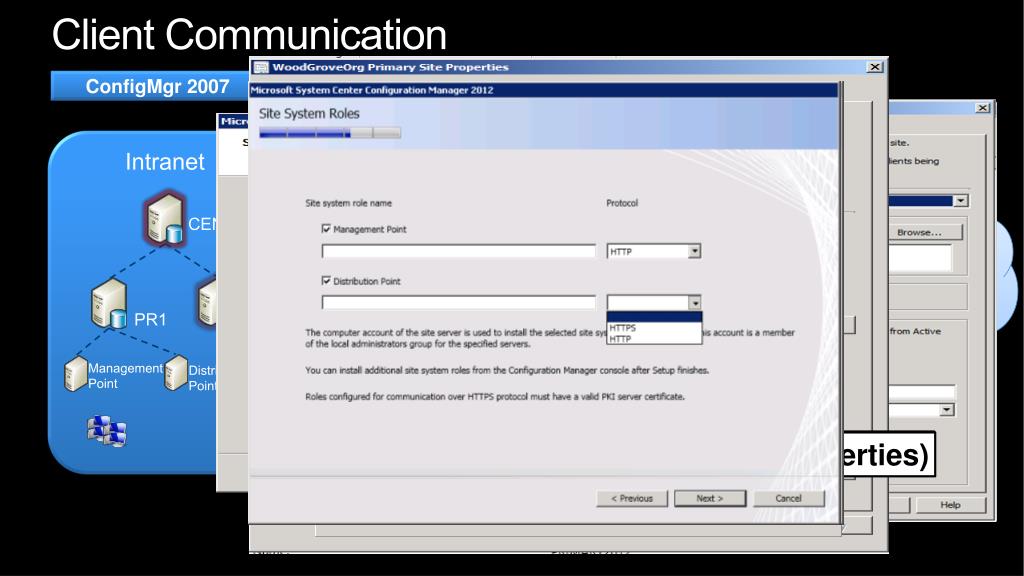Image resolution: width=1024 pixels, height=576 pixels.
Task: Click the PKI server certificate note text
Action: (x=494, y=396)
